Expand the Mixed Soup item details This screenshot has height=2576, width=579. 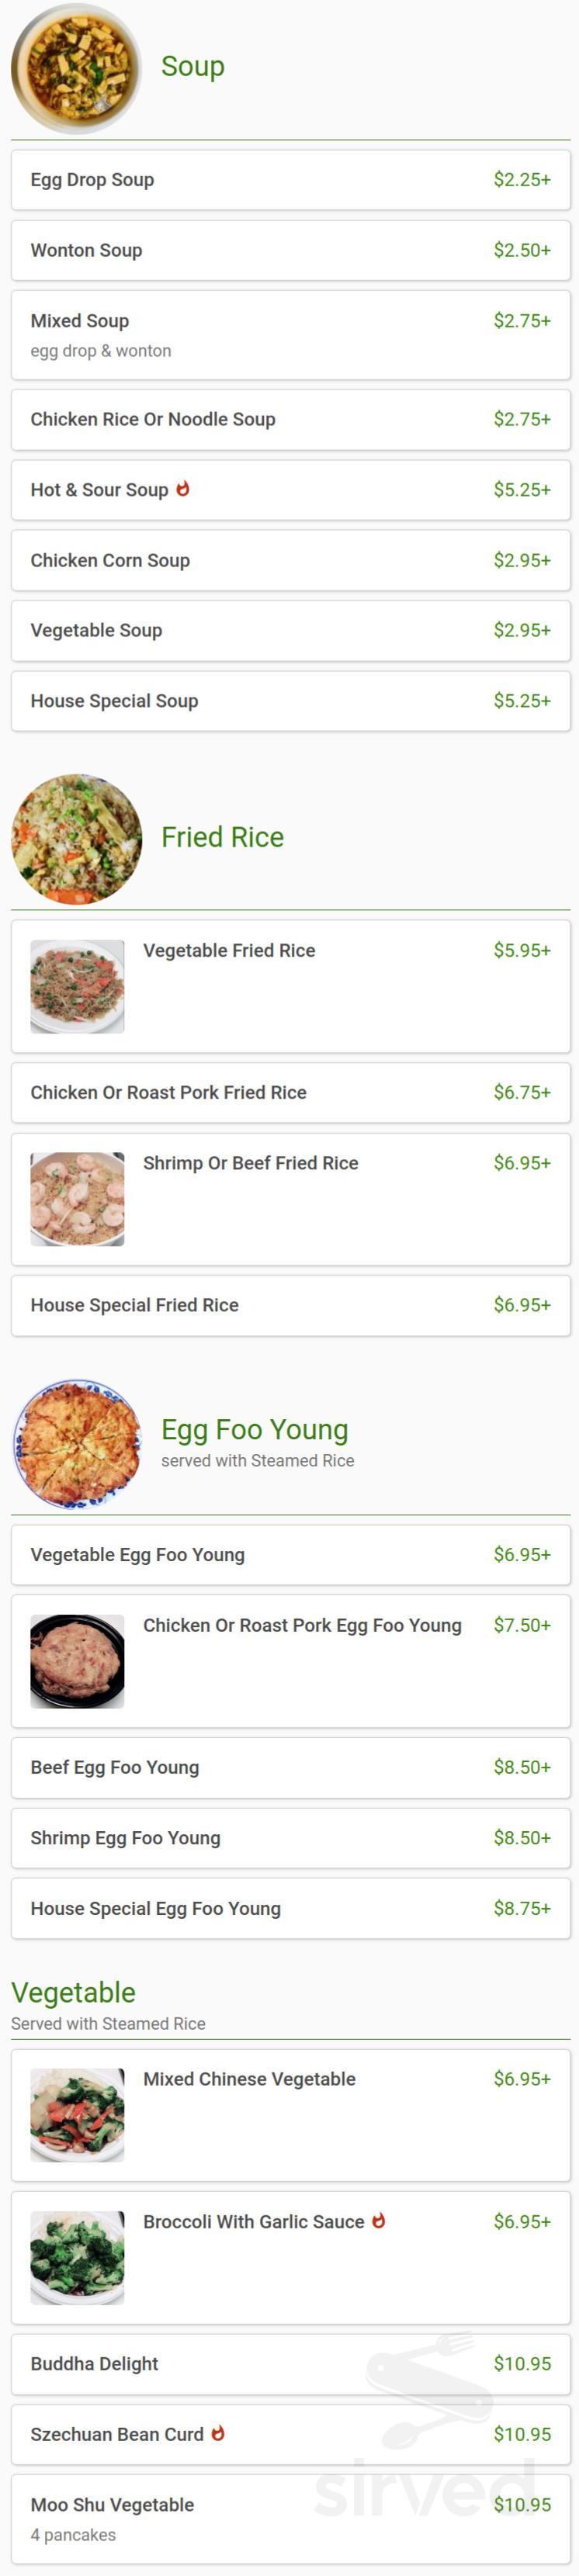click(x=290, y=335)
